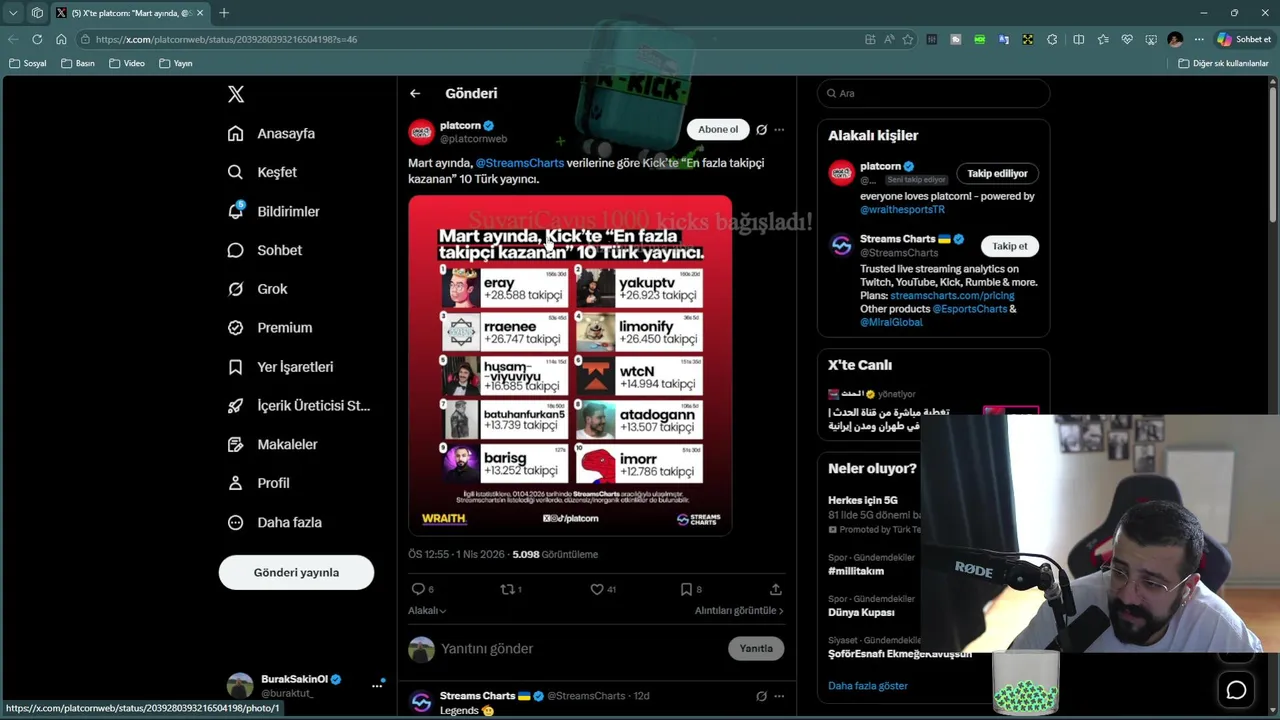1280x720 pixels.
Task: Open more options on Streams Charts reply
Action: coord(779,696)
